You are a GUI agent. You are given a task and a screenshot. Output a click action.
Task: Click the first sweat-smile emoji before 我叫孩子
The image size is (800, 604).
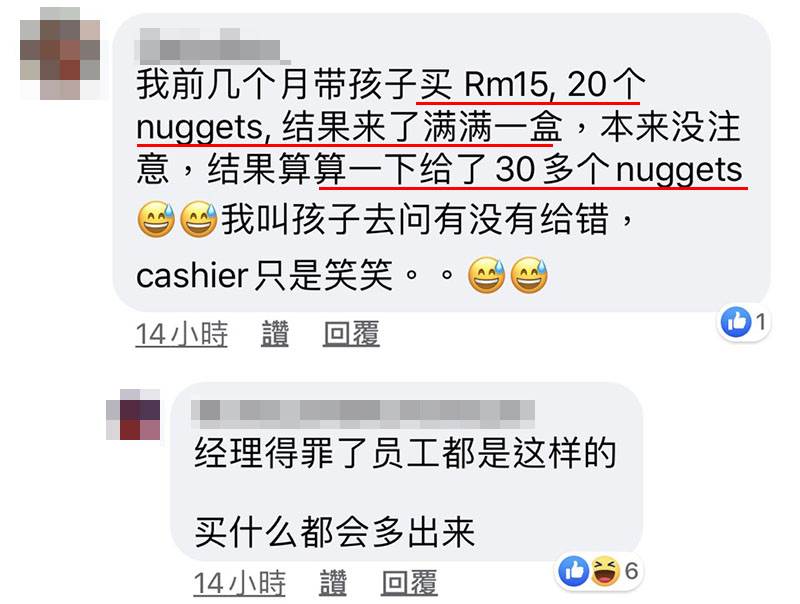click(156, 219)
